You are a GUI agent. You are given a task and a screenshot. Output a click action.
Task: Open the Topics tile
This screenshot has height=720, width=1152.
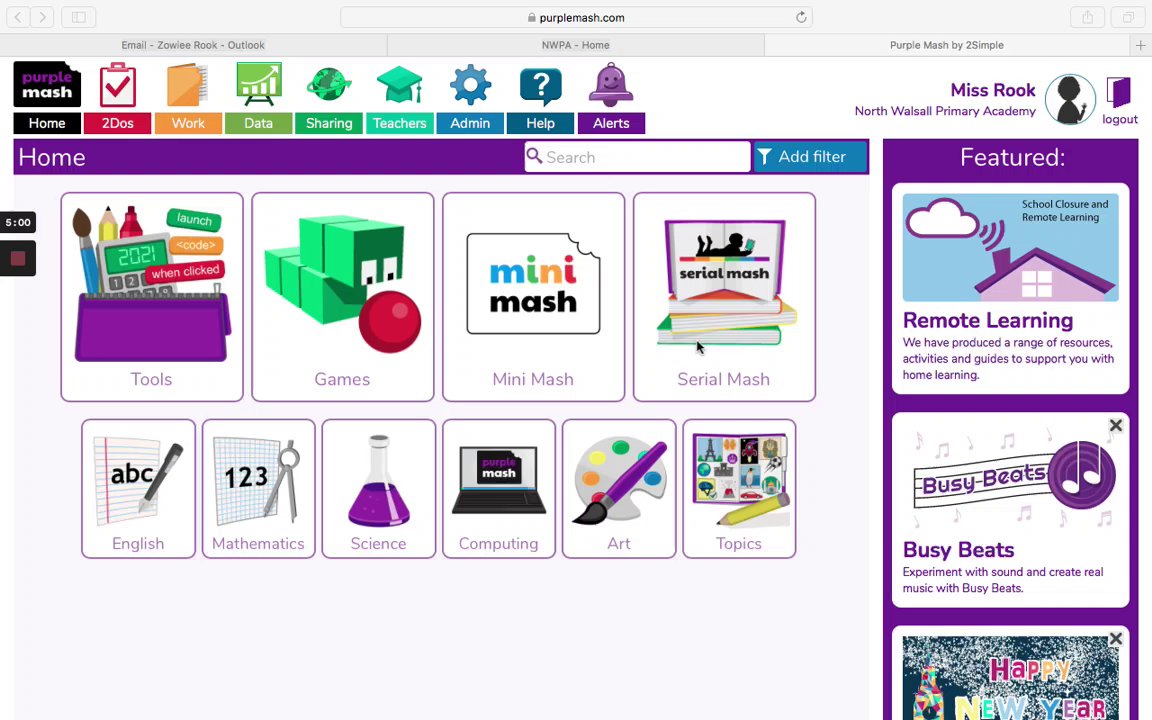click(x=739, y=489)
